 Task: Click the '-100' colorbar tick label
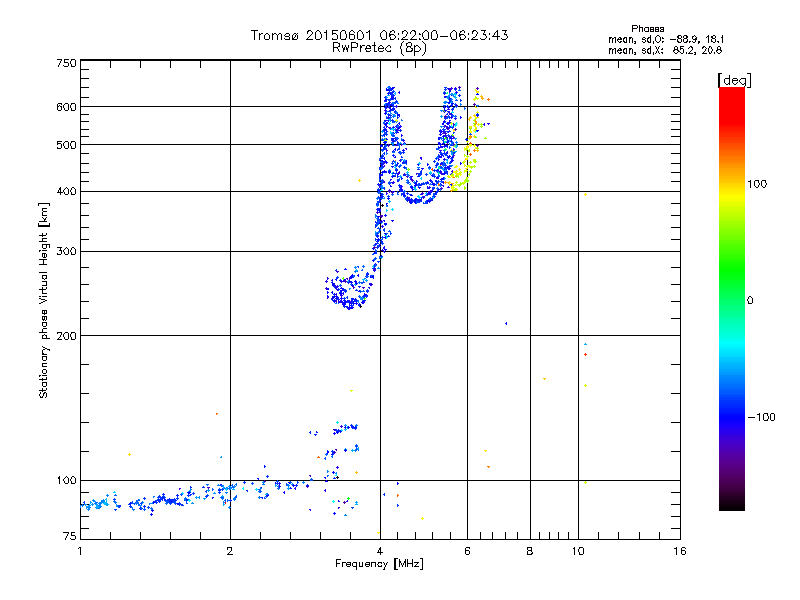761,417
